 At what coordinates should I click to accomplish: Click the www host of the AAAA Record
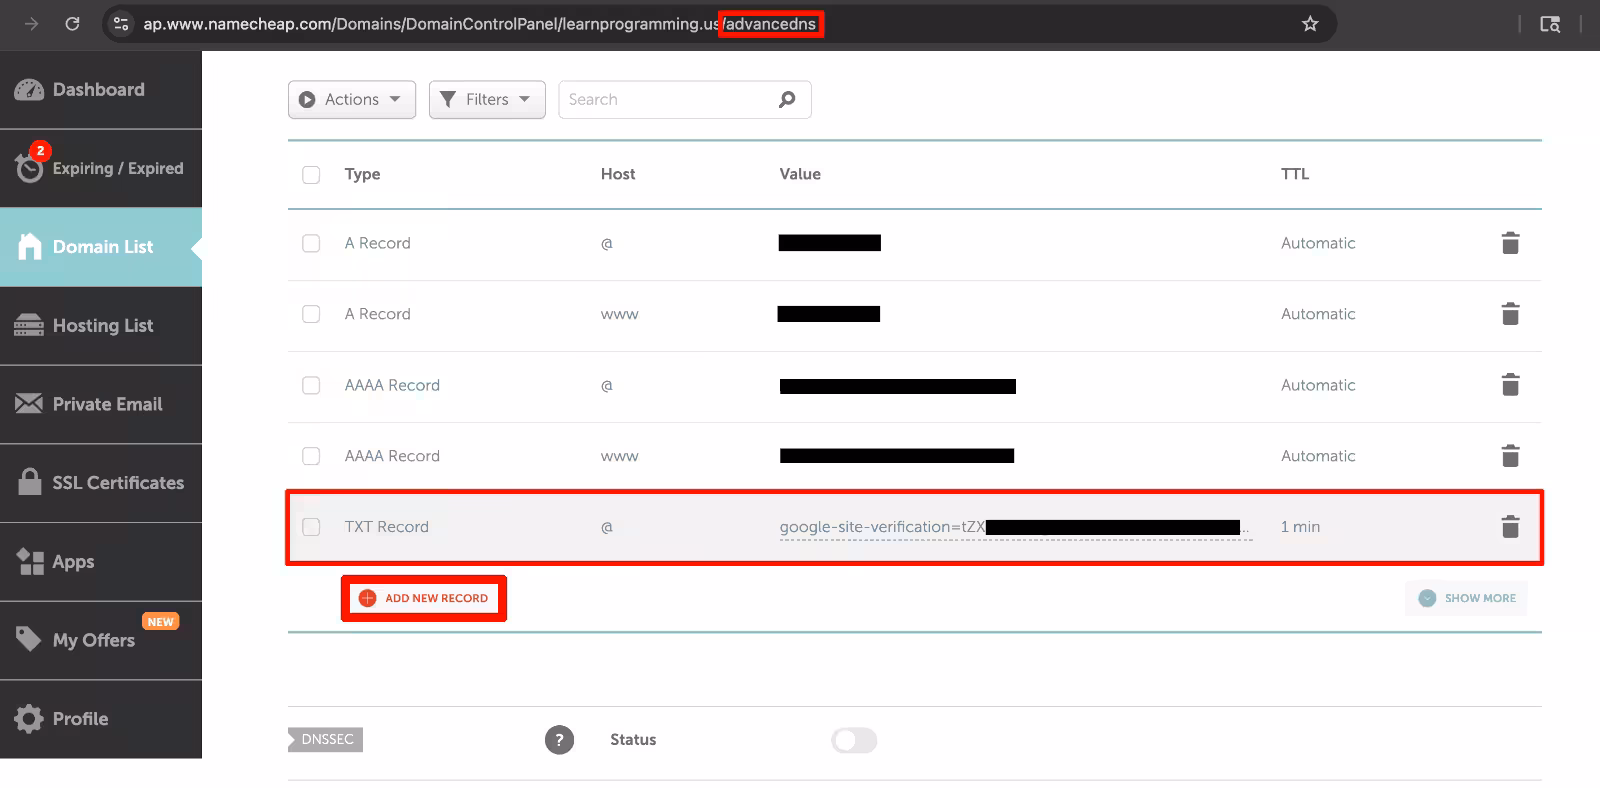point(619,456)
